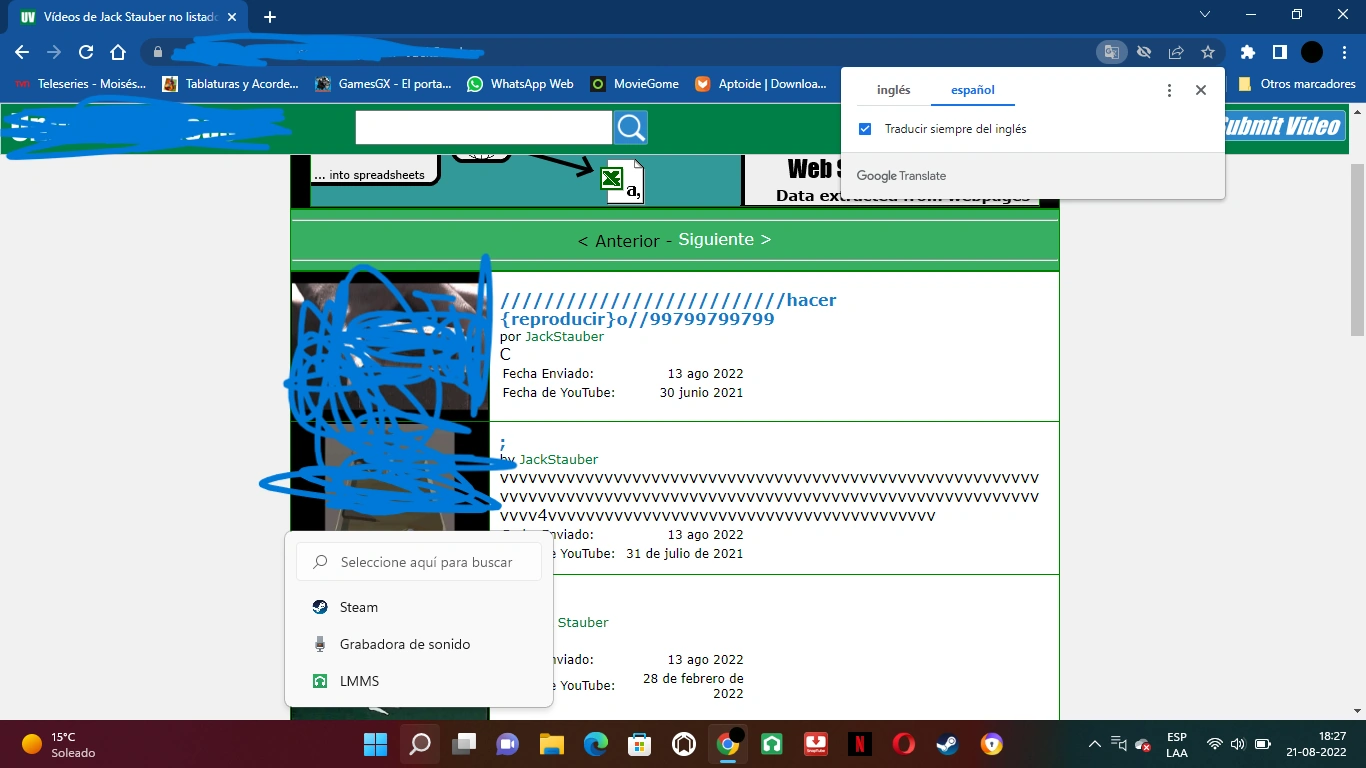Open the Google Translate icon in address bar
This screenshot has width=1366, height=768.
coord(1111,52)
